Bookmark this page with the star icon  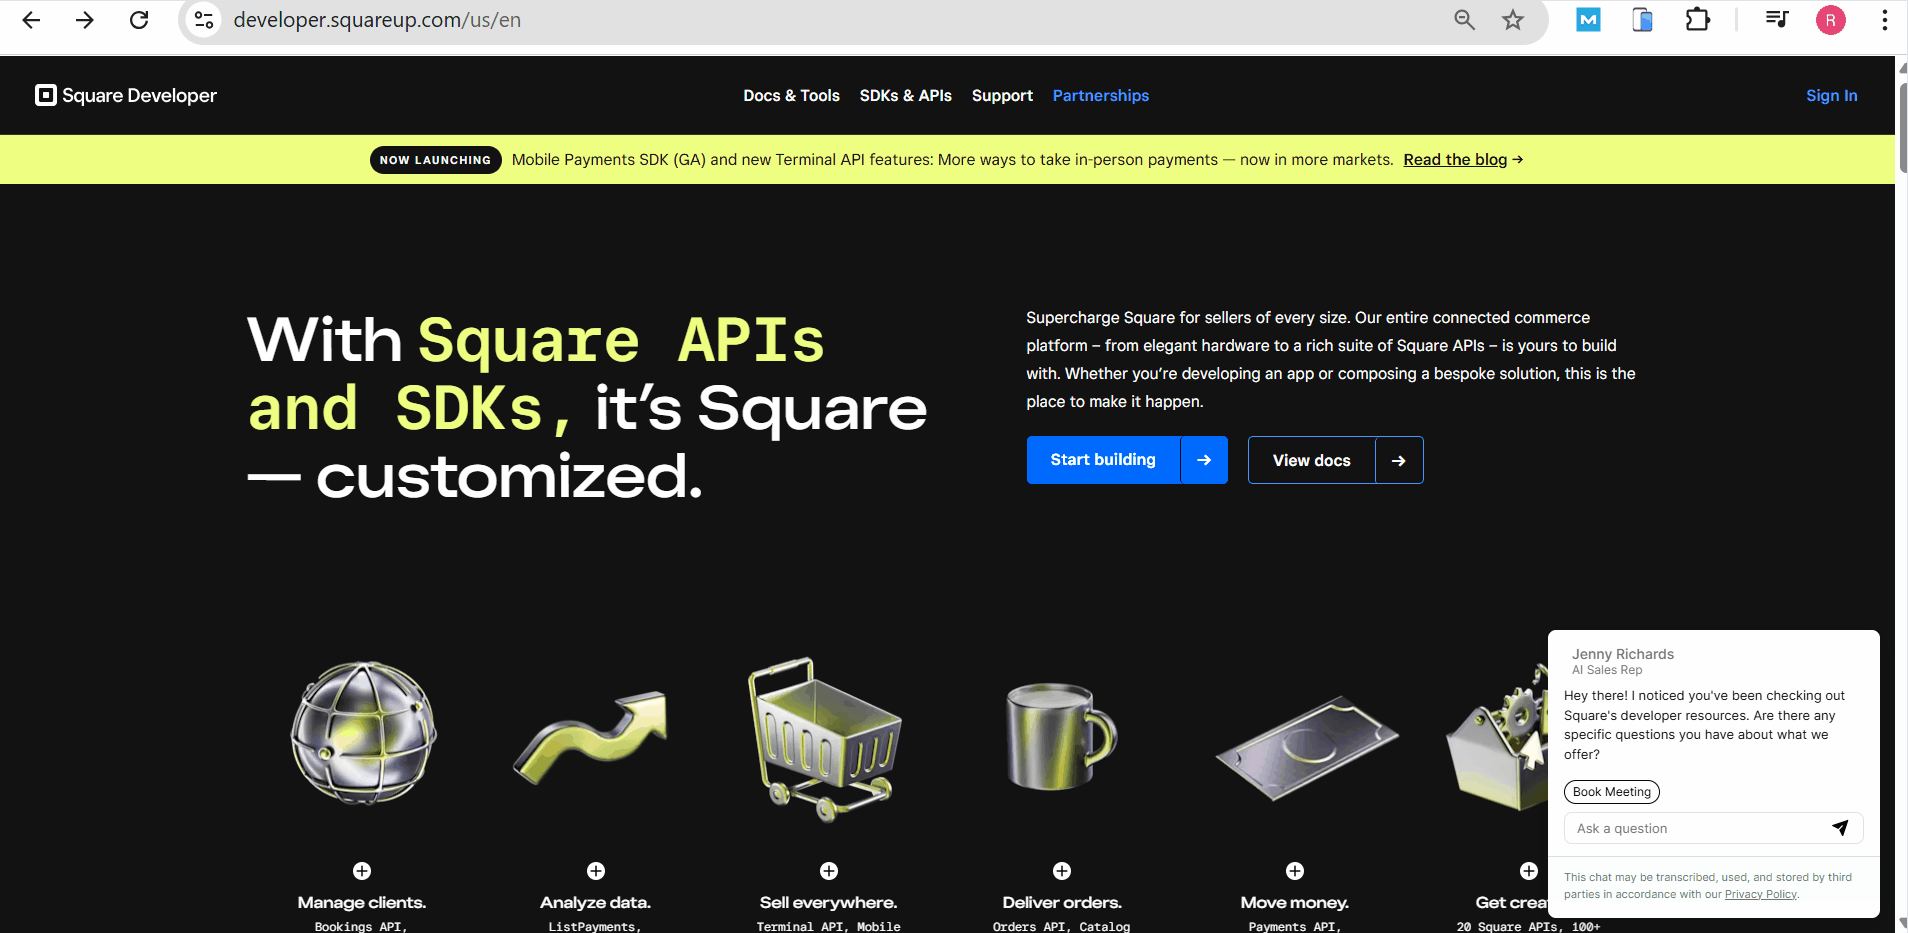tap(1513, 20)
